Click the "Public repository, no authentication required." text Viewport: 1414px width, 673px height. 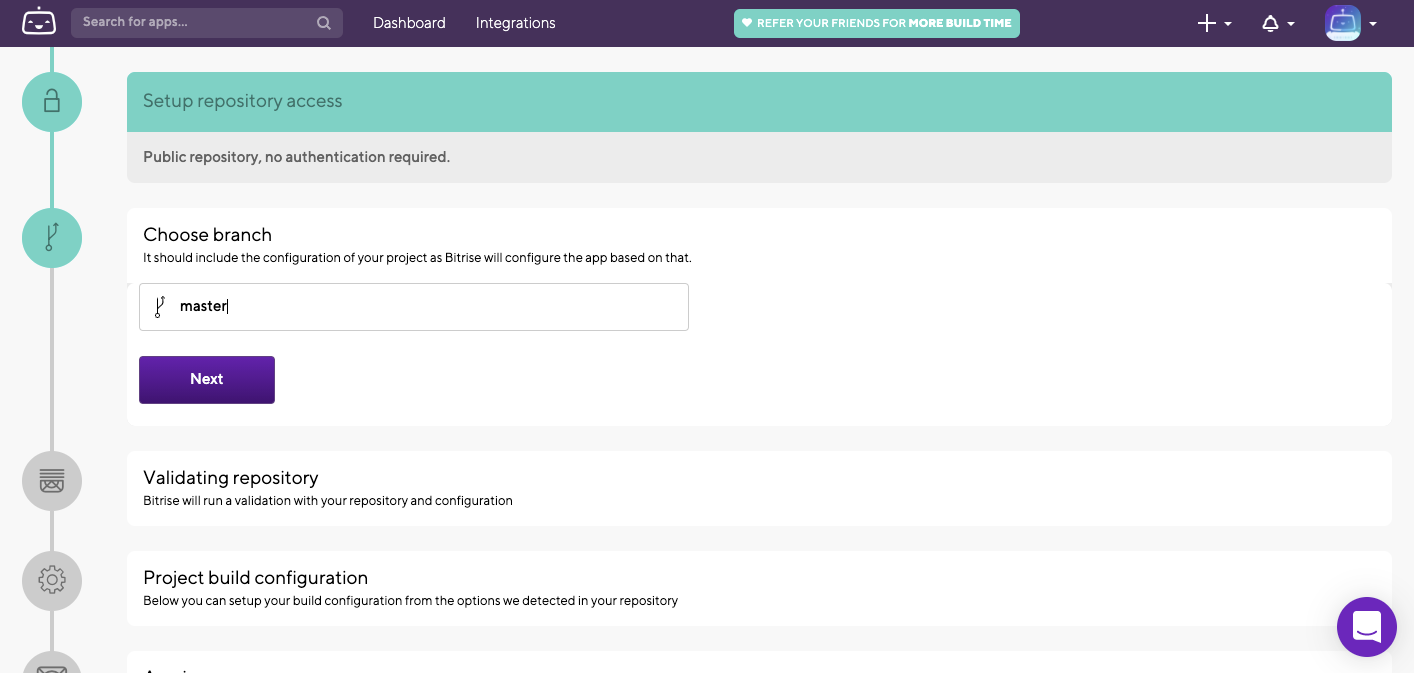tap(296, 157)
